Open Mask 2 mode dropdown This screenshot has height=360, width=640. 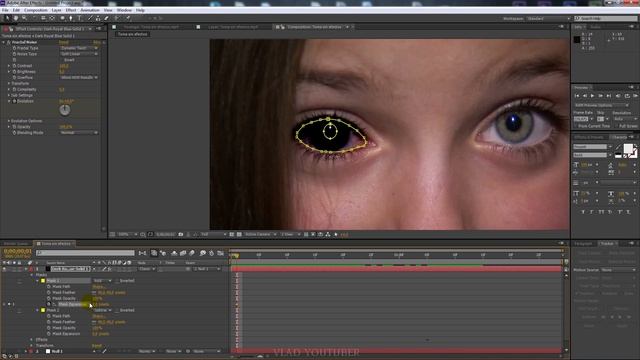click(x=102, y=310)
